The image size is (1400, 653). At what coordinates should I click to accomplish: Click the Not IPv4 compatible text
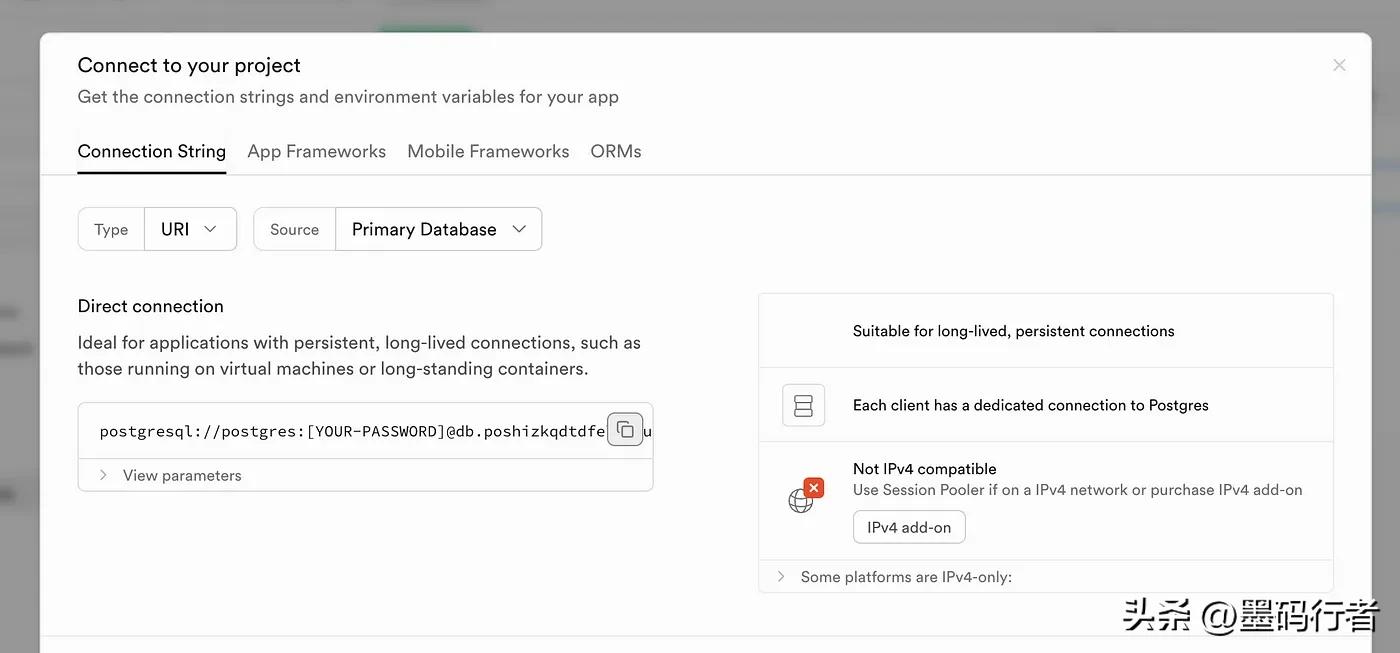(924, 468)
